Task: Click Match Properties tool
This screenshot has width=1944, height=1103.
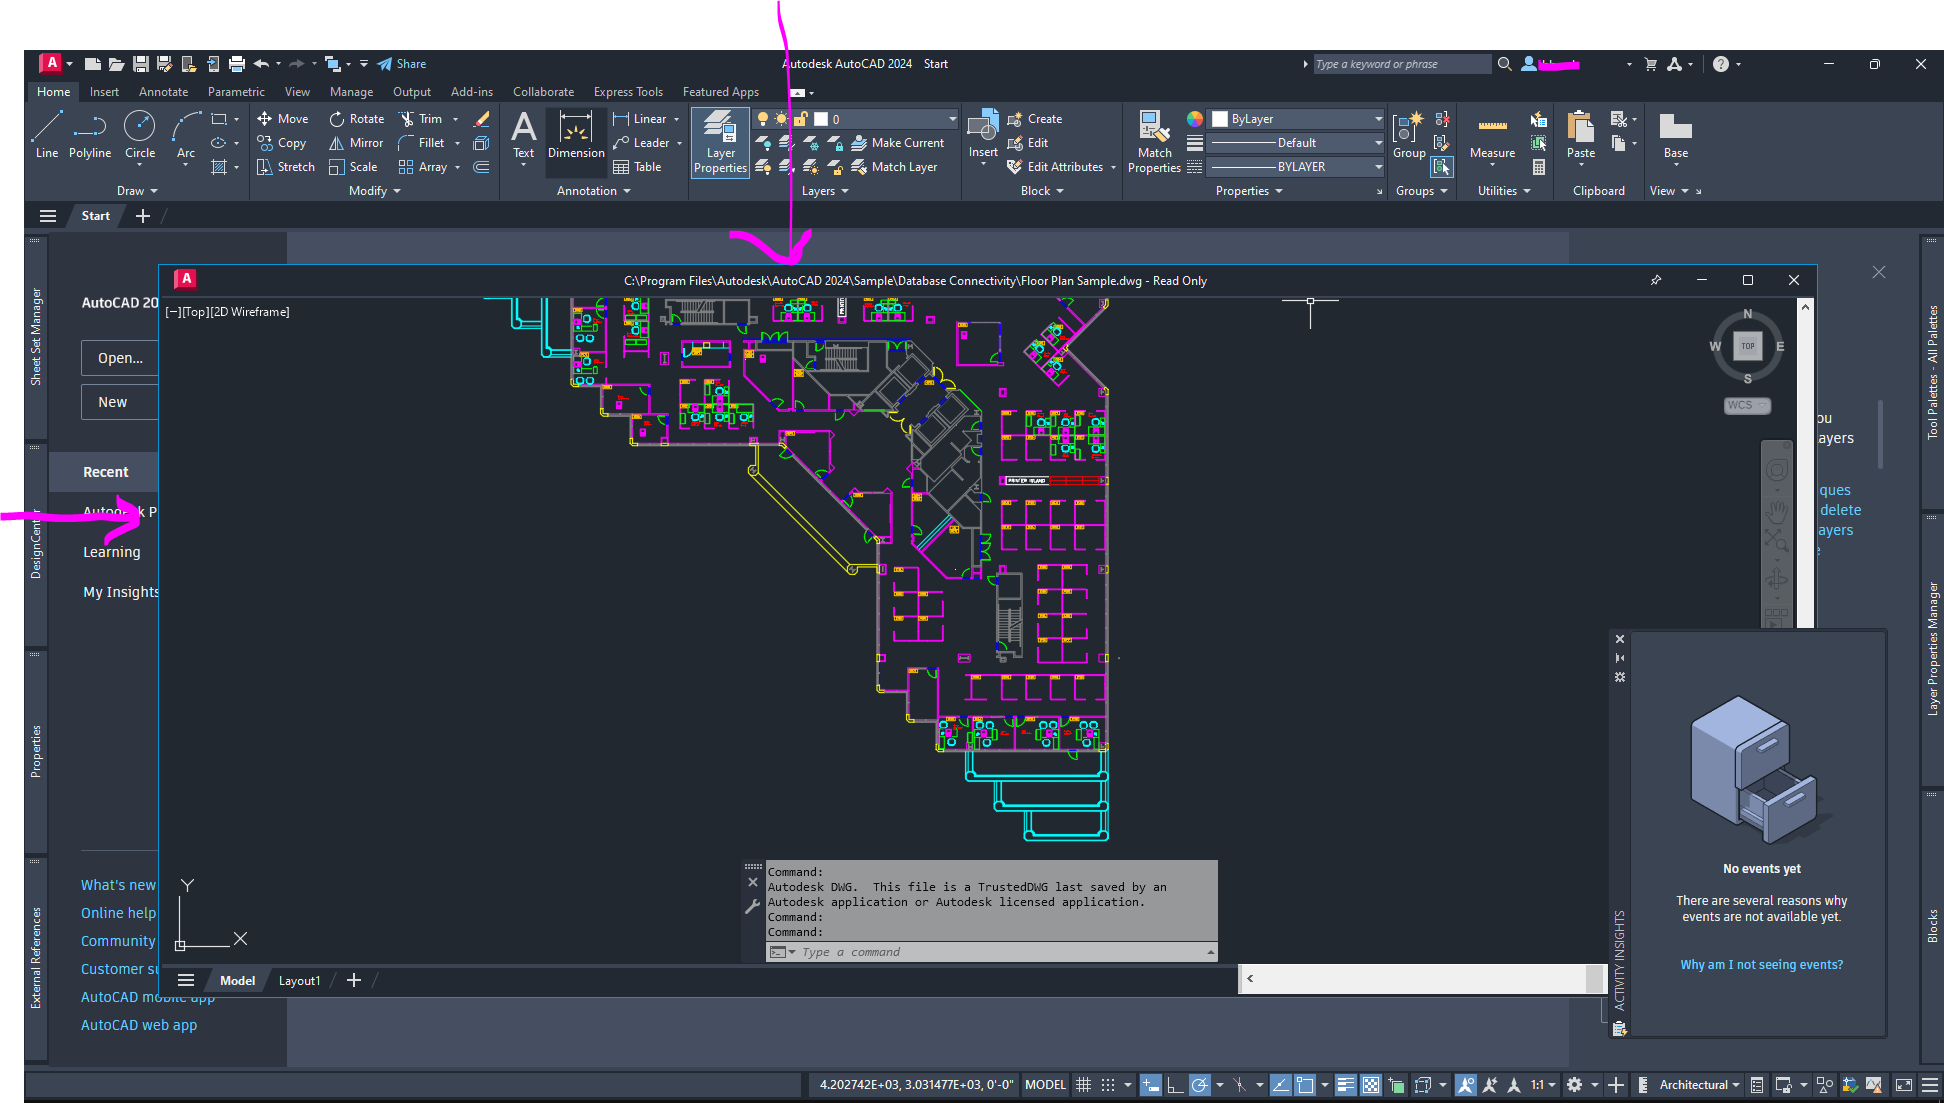Action: click(x=1154, y=142)
